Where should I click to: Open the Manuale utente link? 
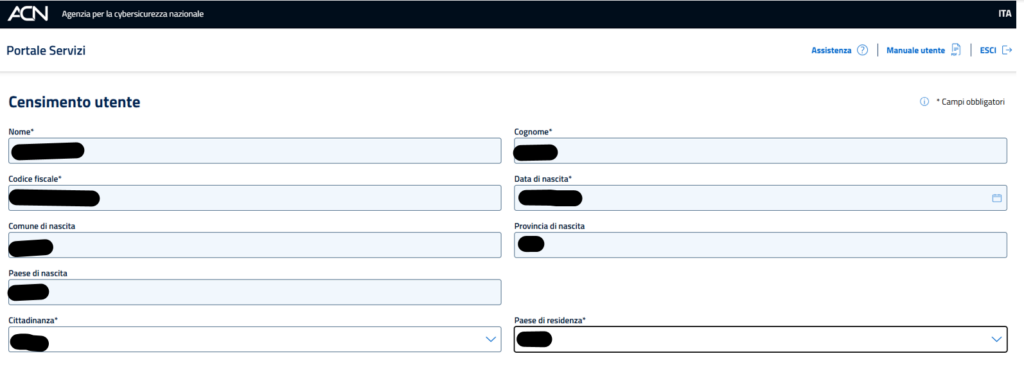click(916, 50)
